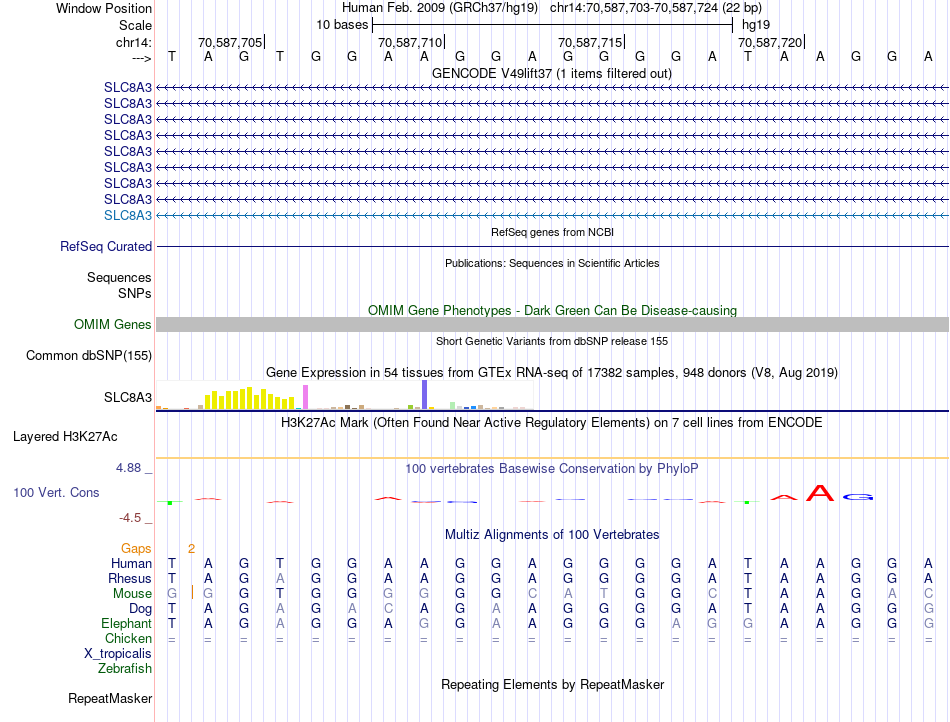Open 100 vertebrates Basewise Conservation by PhyloP title
Viewport: 950px width, 722px height.
552,468
